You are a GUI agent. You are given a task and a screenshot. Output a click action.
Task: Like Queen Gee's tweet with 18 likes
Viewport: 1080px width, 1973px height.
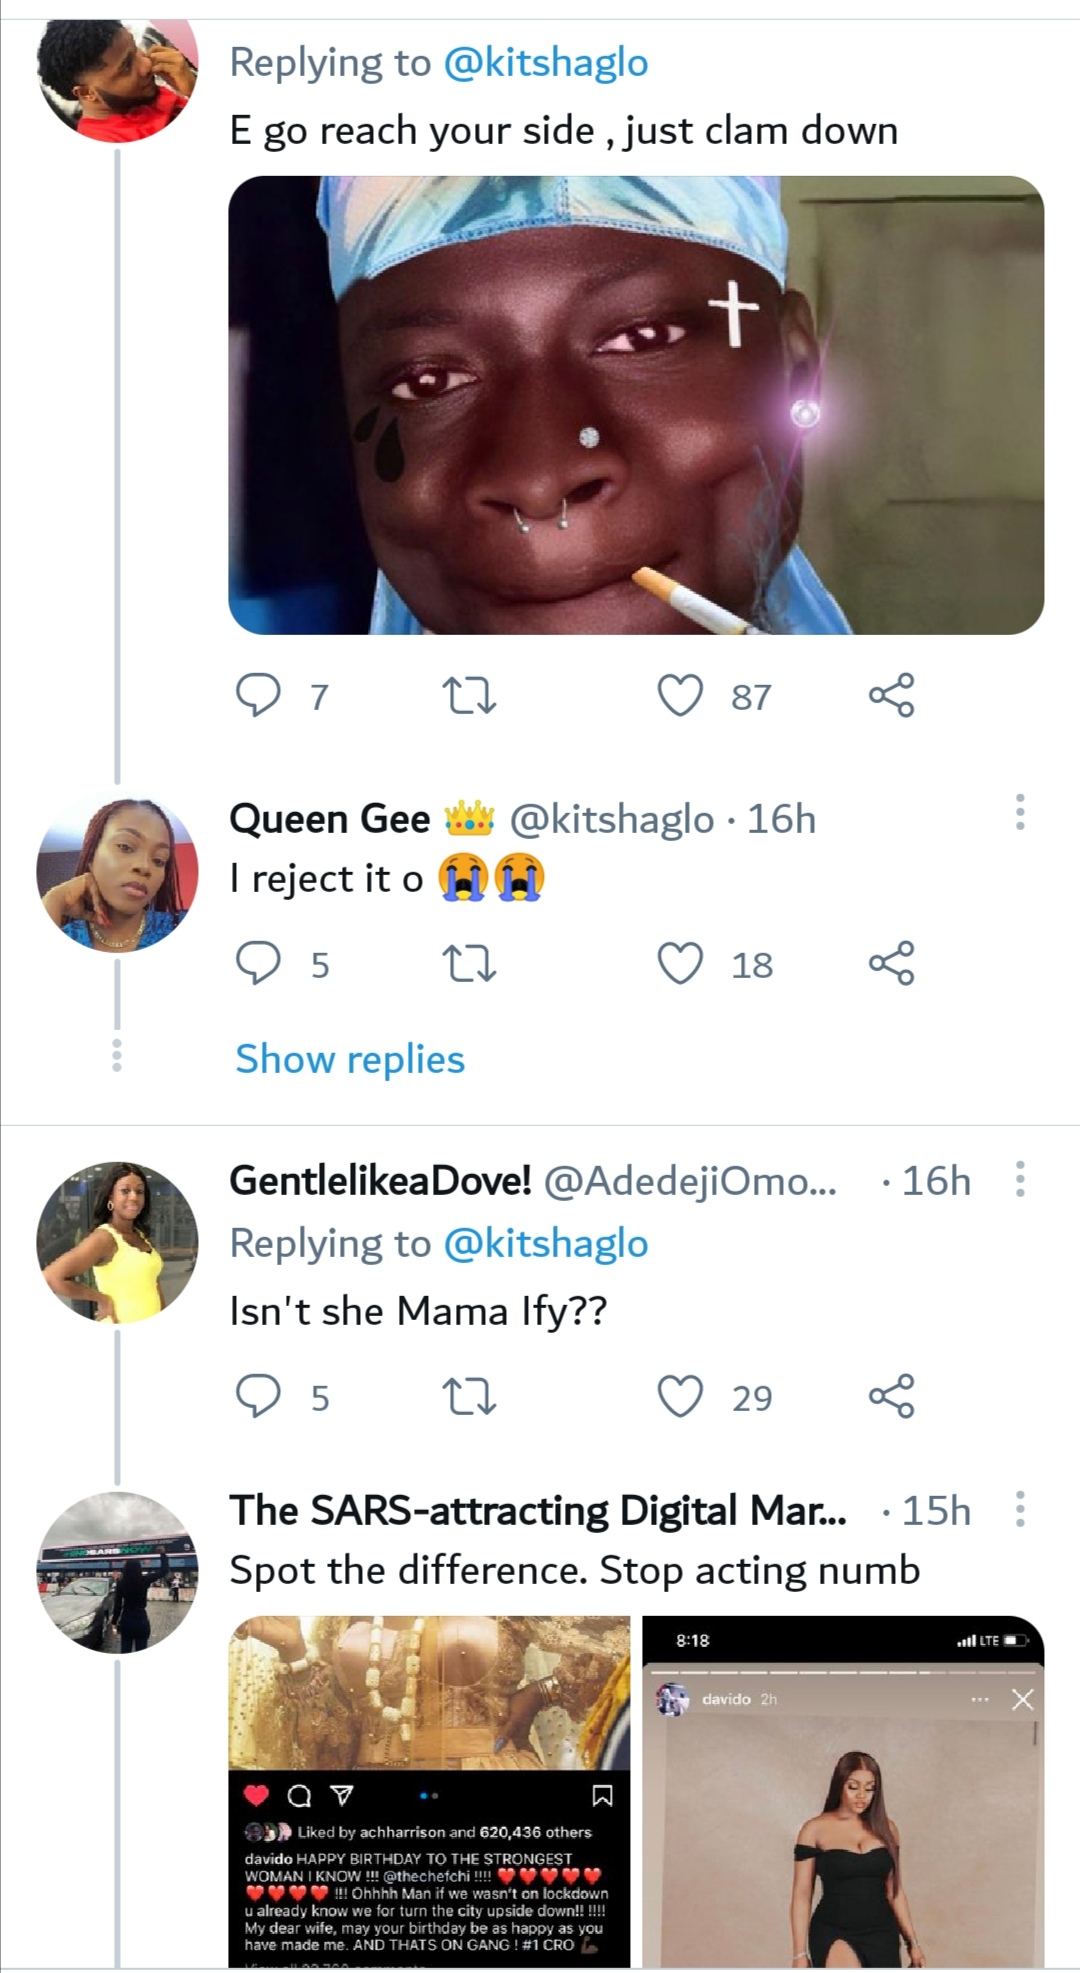pos(680,963)
